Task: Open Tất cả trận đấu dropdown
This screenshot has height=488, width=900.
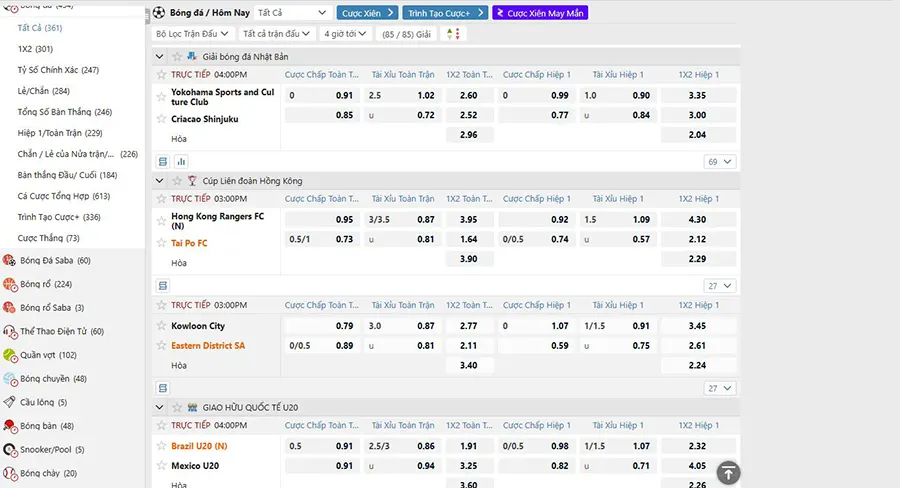Action: tap(276, 34)
